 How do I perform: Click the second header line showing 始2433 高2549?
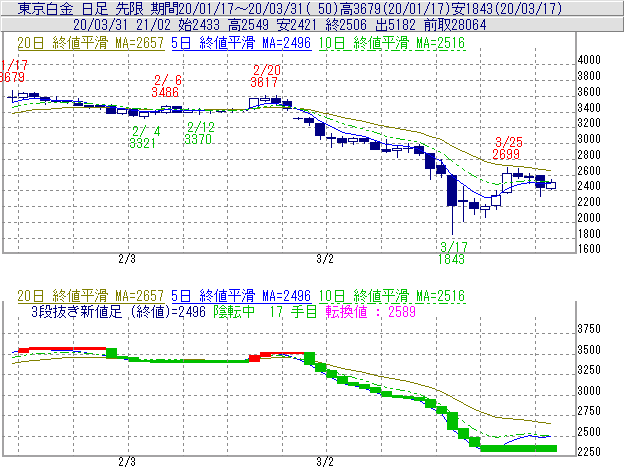(x=280, y=25)
